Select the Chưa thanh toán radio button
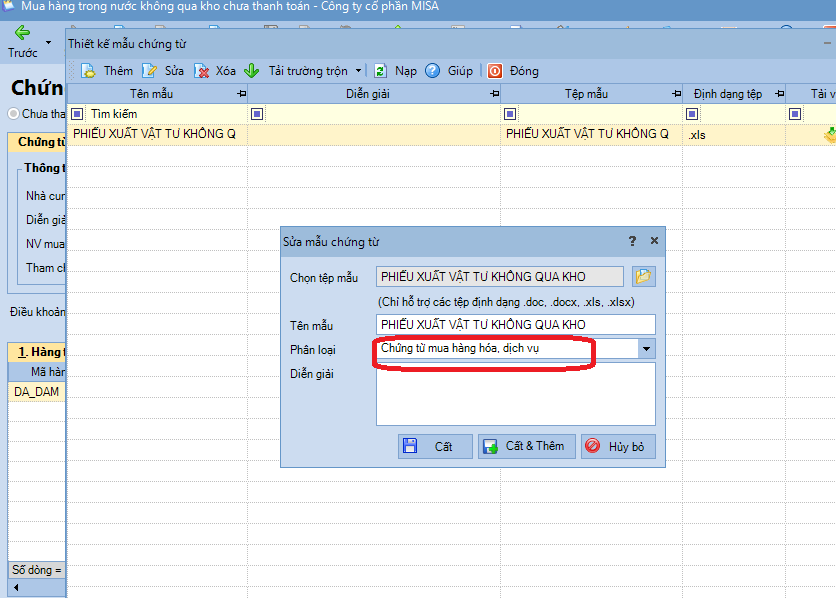The image size is (836, 598). click(14, 114)
